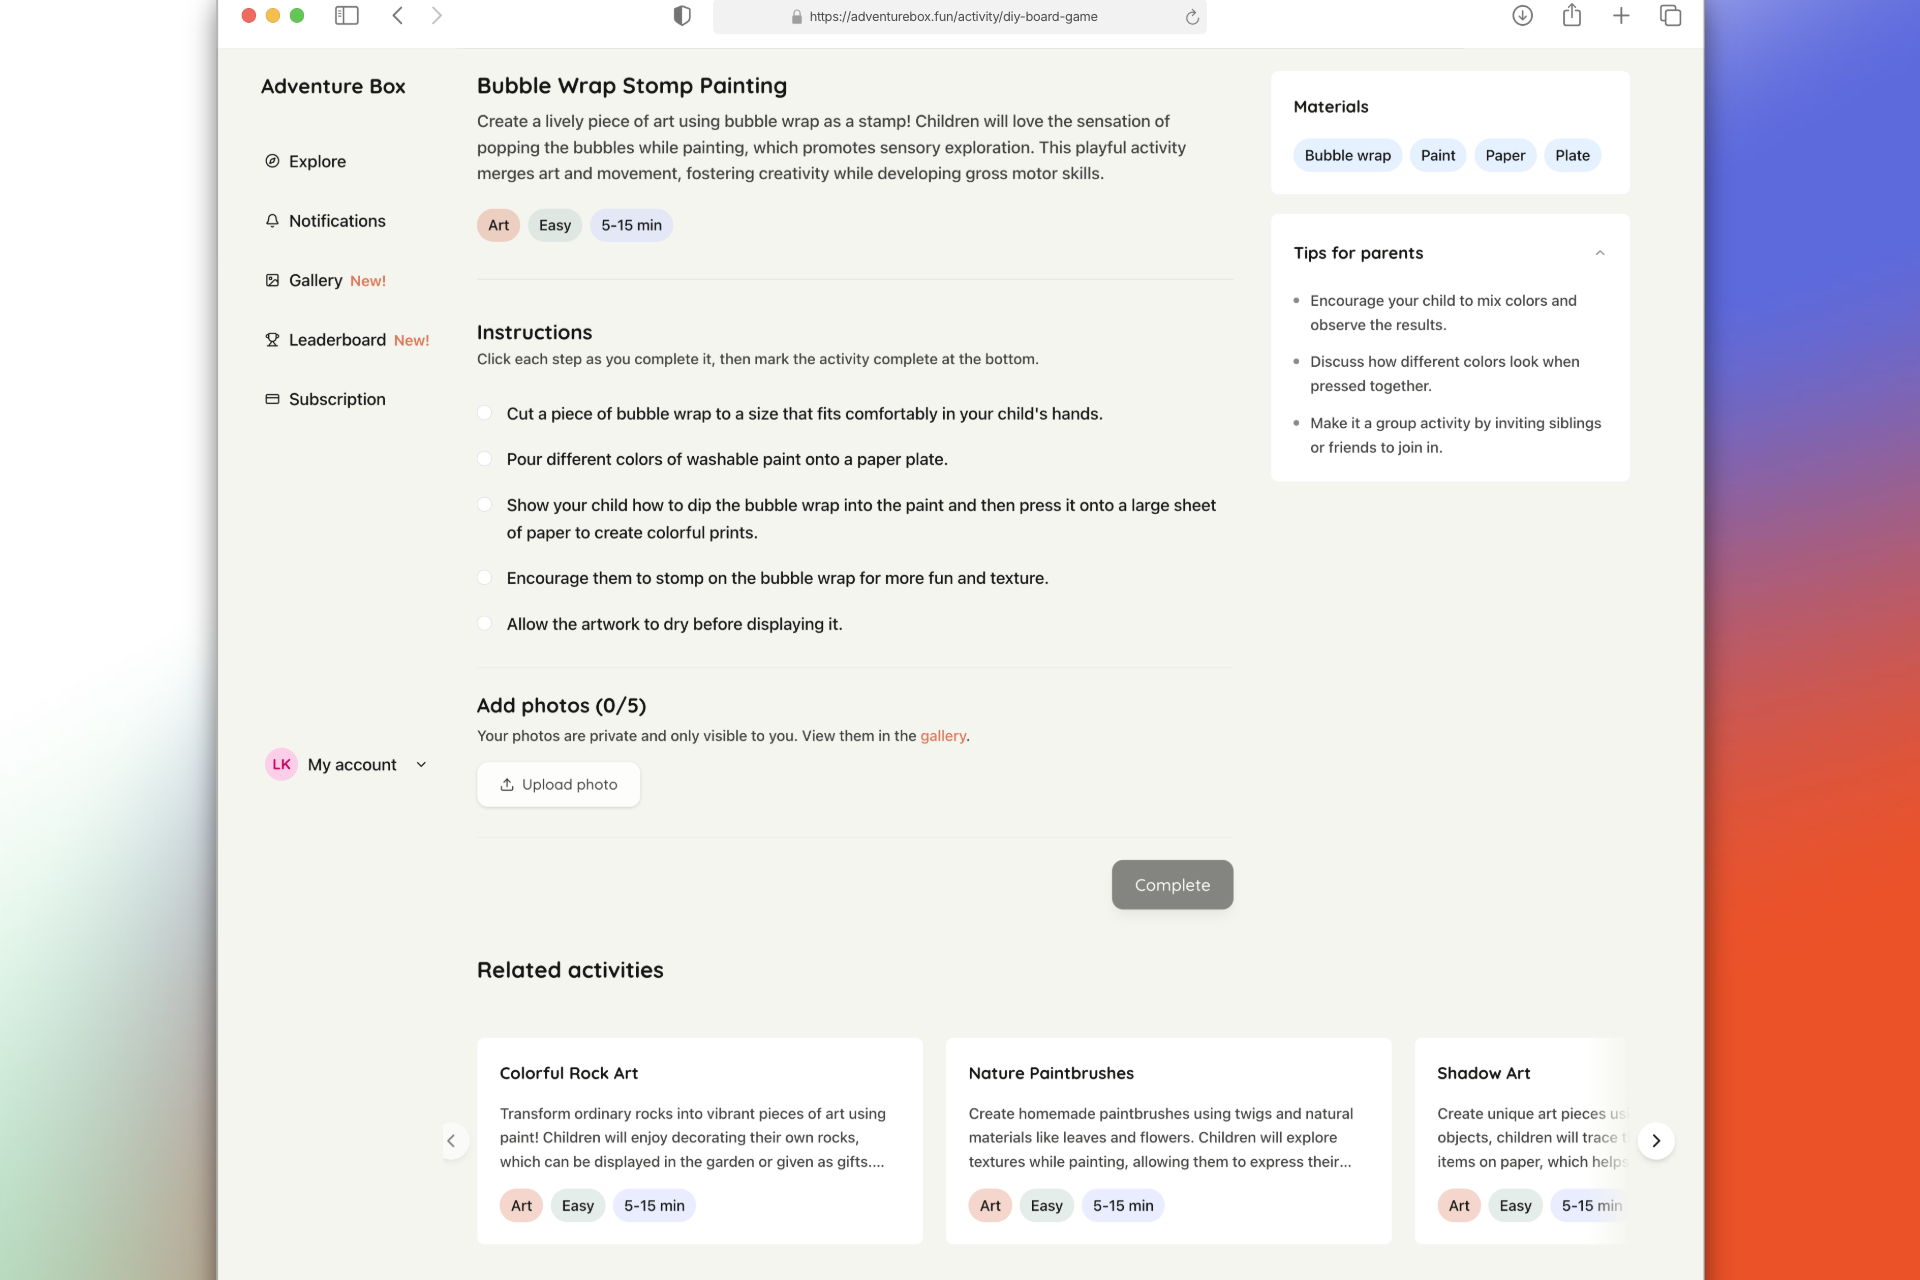The height and width of the screenshot is (1280, 1920).
Task: Select Explore in the sidebar
Action: click(x=316, y=161)
